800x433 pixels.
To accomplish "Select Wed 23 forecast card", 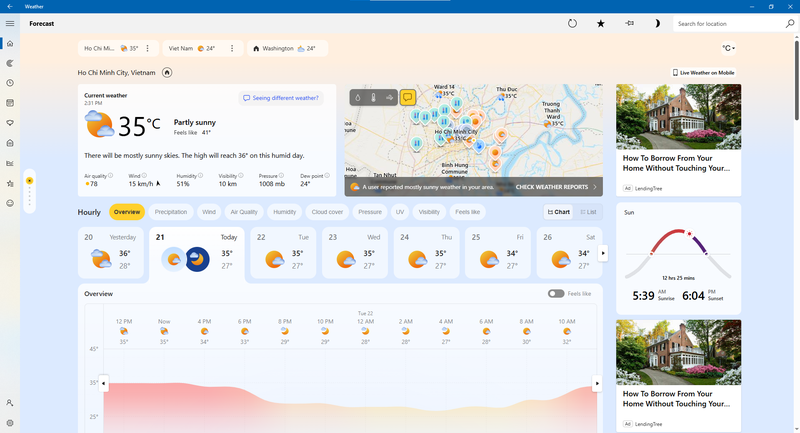I will 355,253.
